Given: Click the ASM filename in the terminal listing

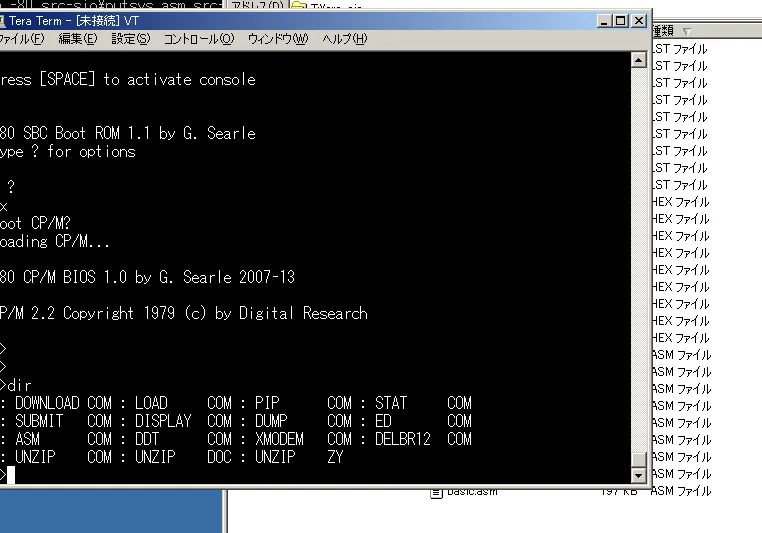Looking at the screenshot, I should pos(27,439).
